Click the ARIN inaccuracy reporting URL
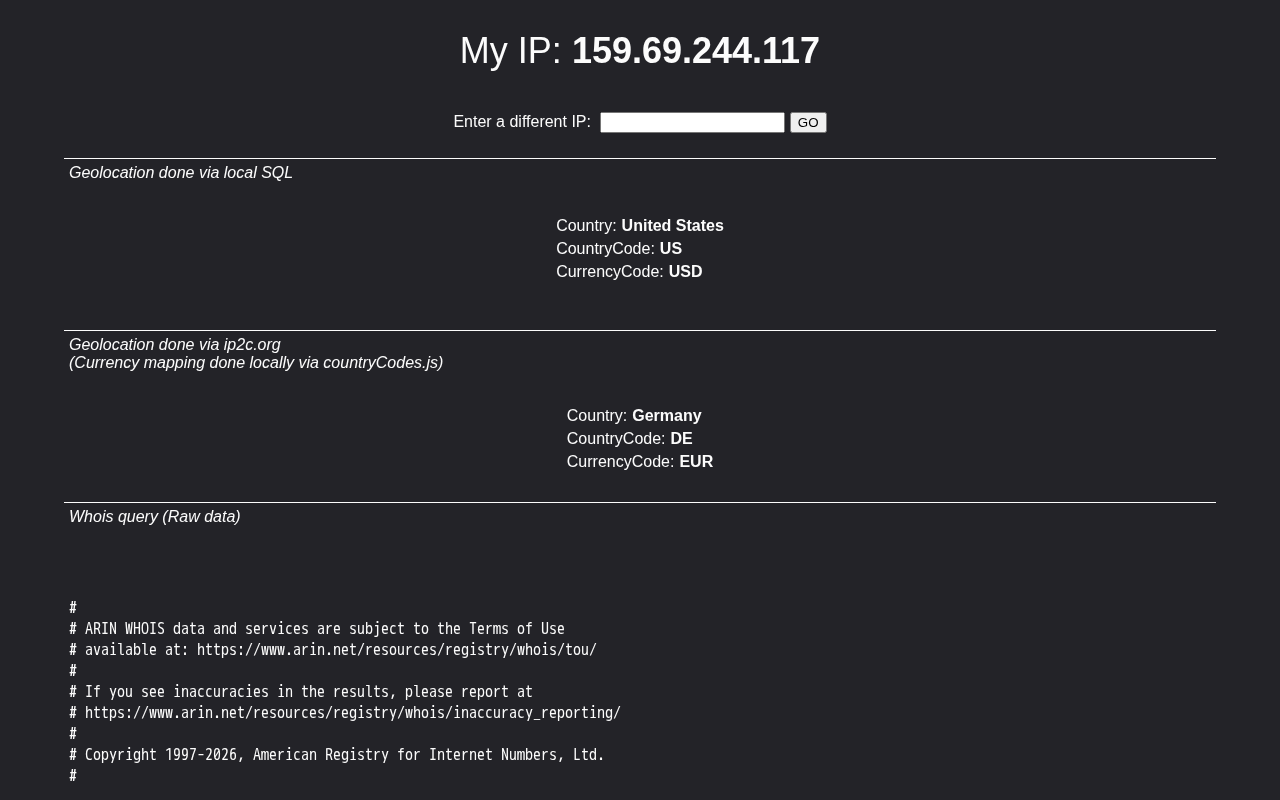 pos(352,713)
